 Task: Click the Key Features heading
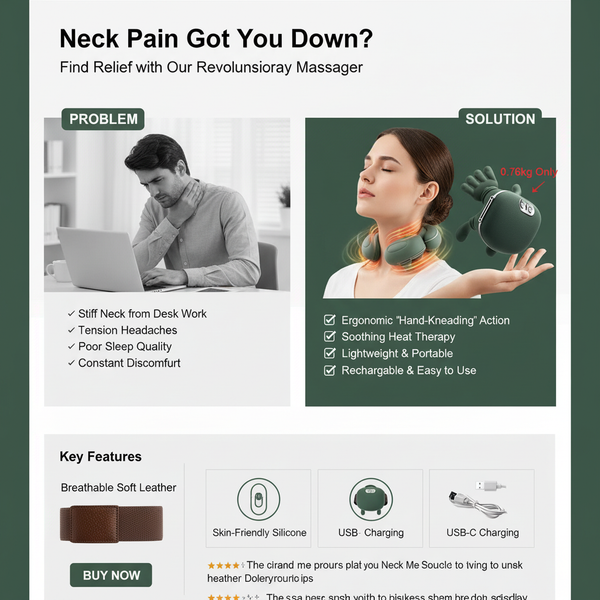coord(100,457)
